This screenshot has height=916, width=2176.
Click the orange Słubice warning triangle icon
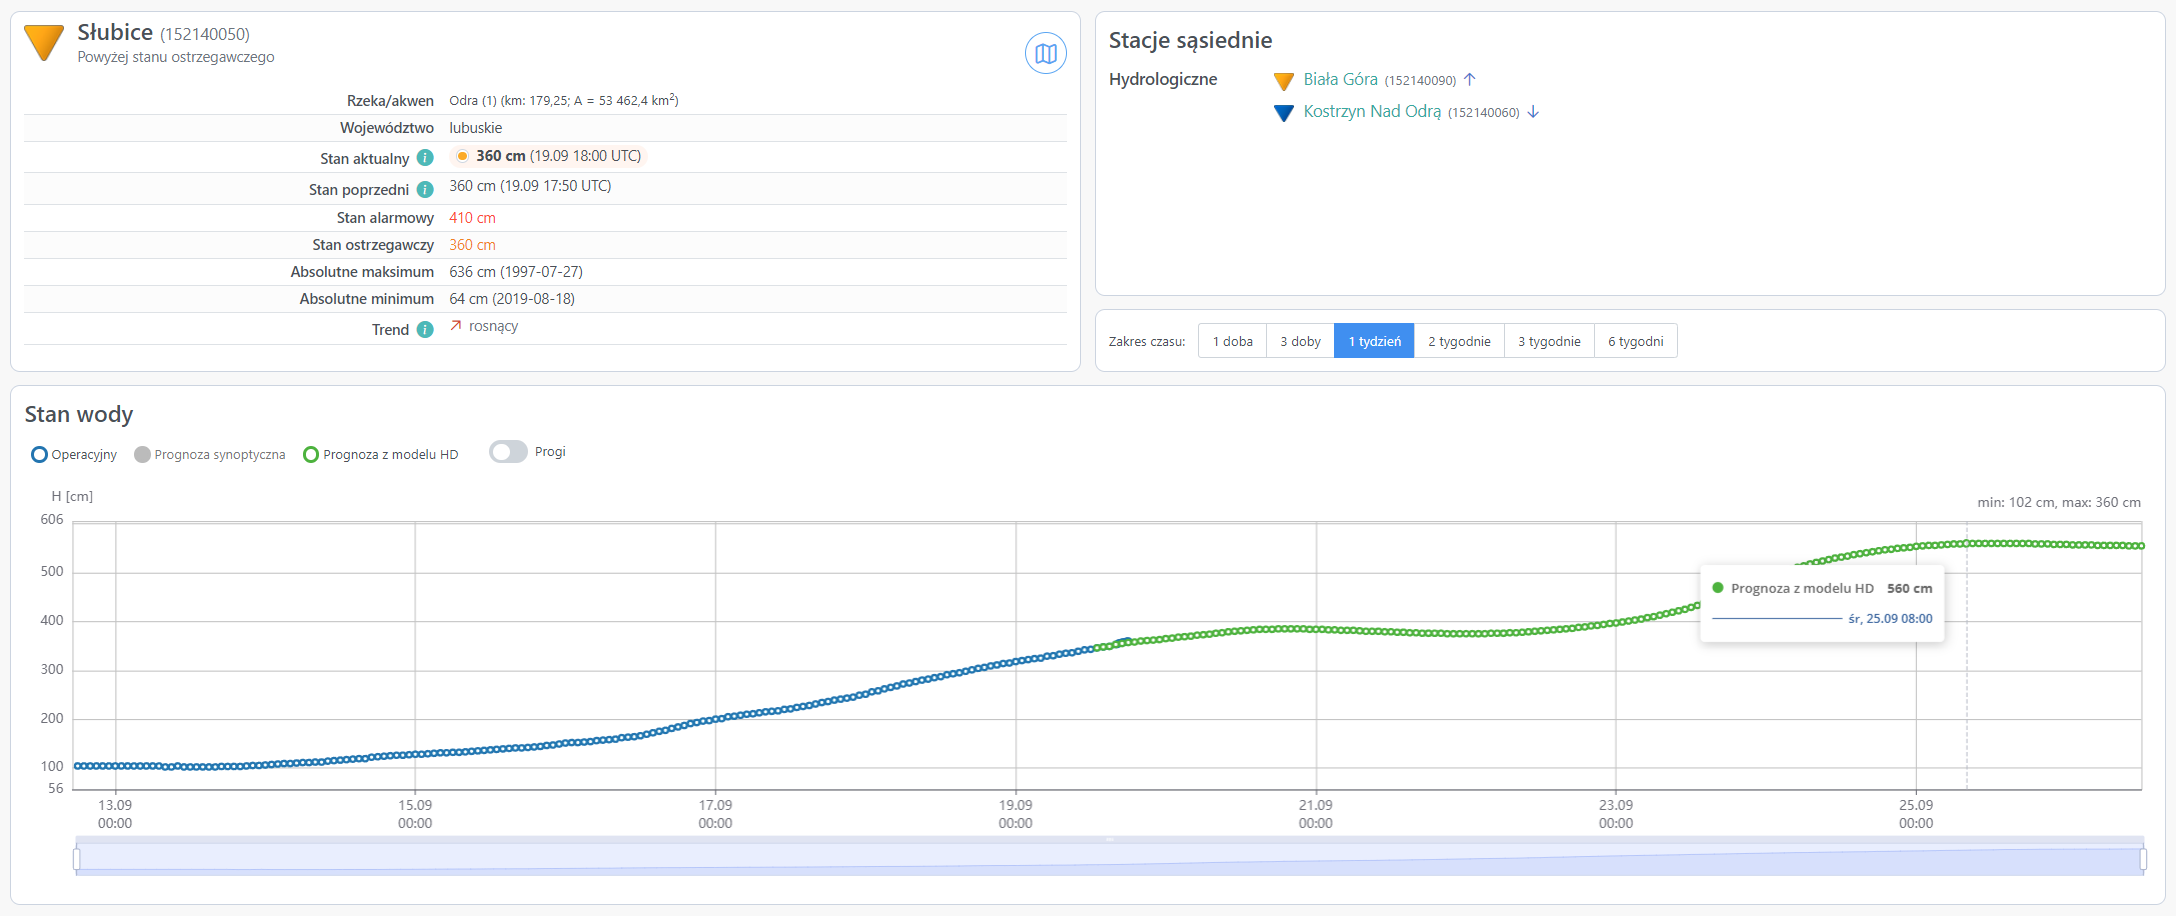pyautogui.click(x=44, y=42)
